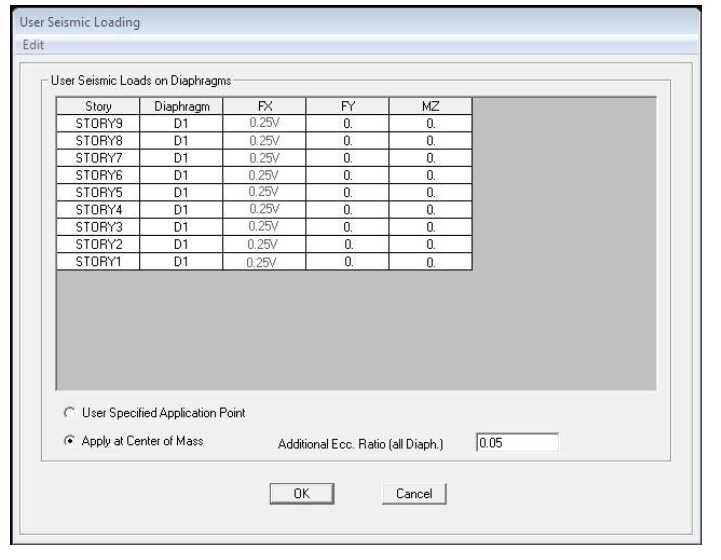This screenshot has width=721, height=560.
Task: Click the FY cell for STORY7
Action: point(348,158)
